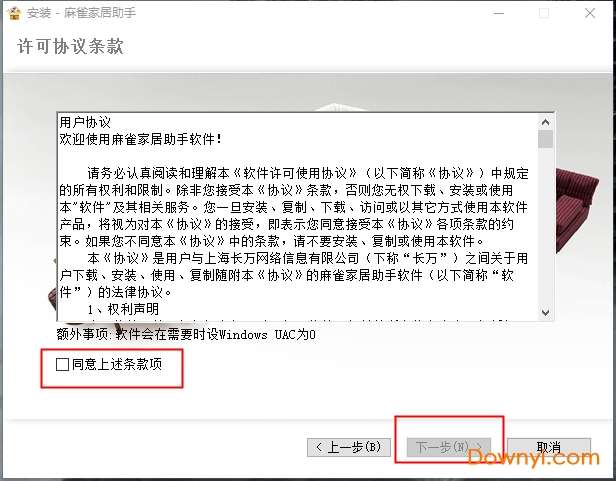Close the 麻雀家居助手 installer window

tap(590, 13)
